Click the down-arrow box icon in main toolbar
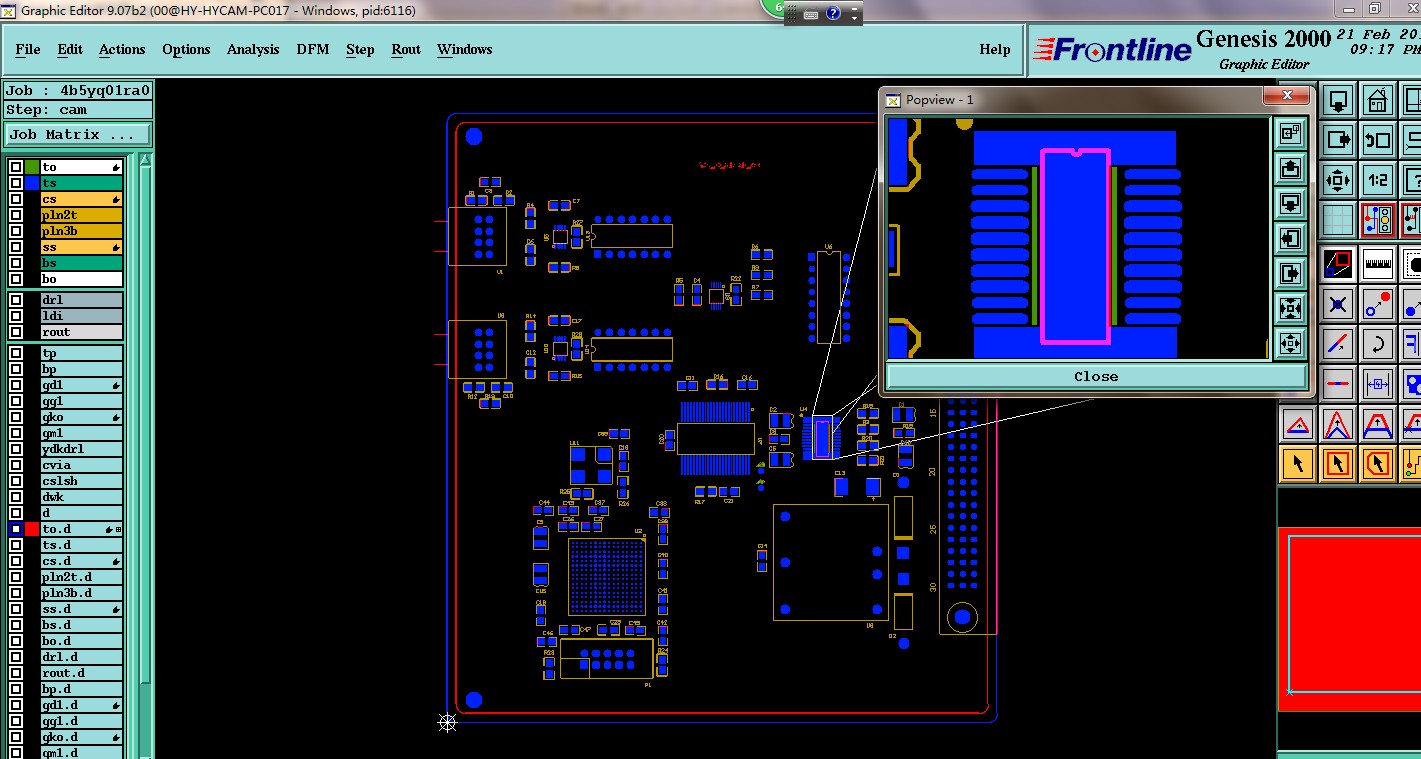The image size is (1421, 759). (x=1338, y=101)
